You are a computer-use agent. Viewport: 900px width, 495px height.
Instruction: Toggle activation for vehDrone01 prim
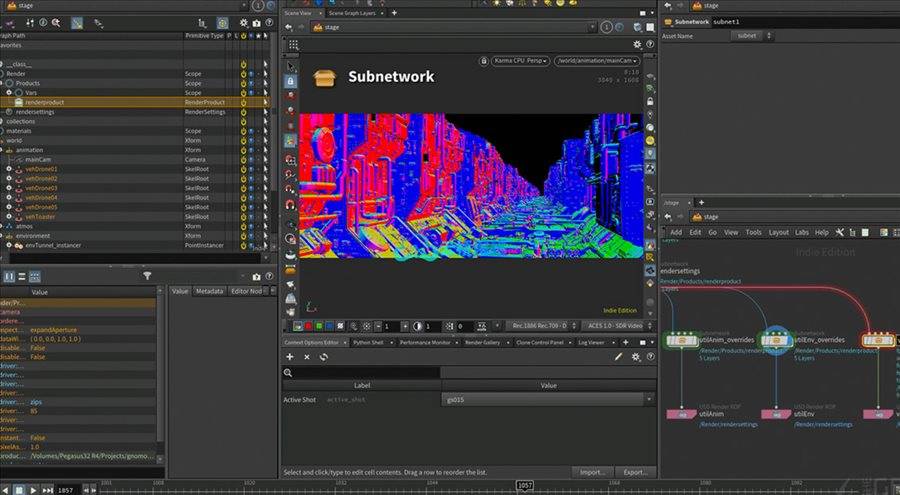243,169
